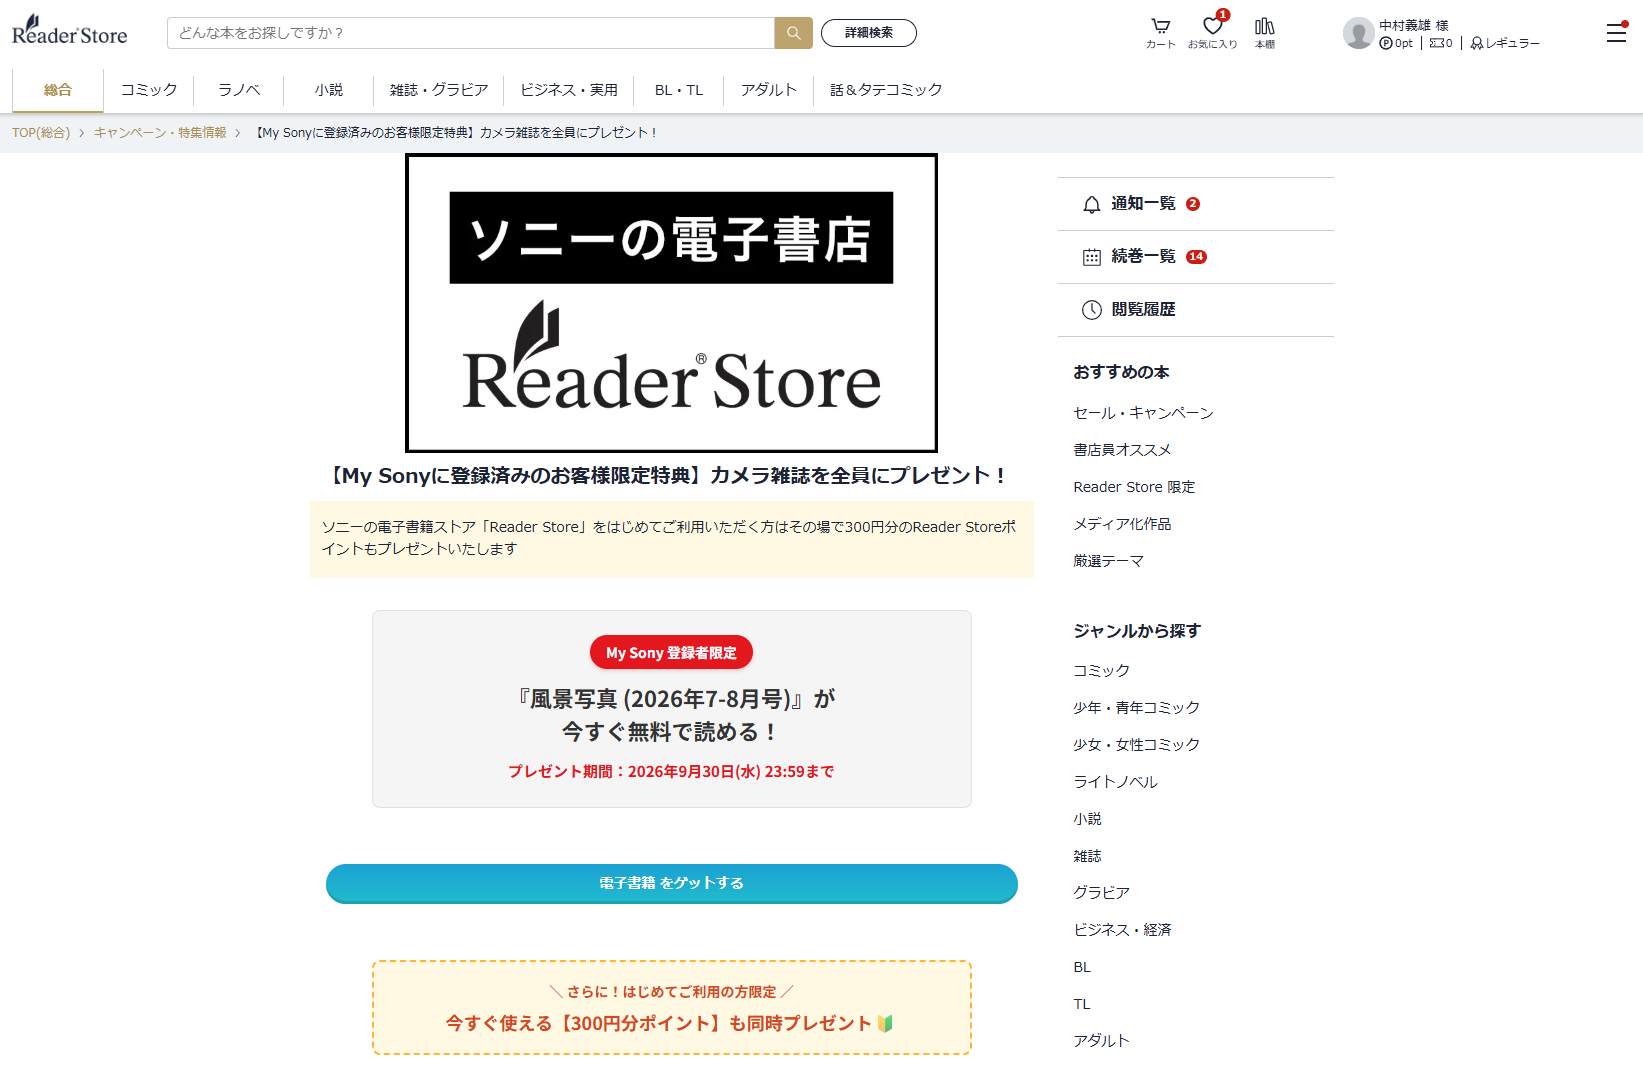This screenshot has width=1643, height=1080.
Task: Click 小説 genre link in sidebar
Action: pyautogui.click(x=1087, y=819)
